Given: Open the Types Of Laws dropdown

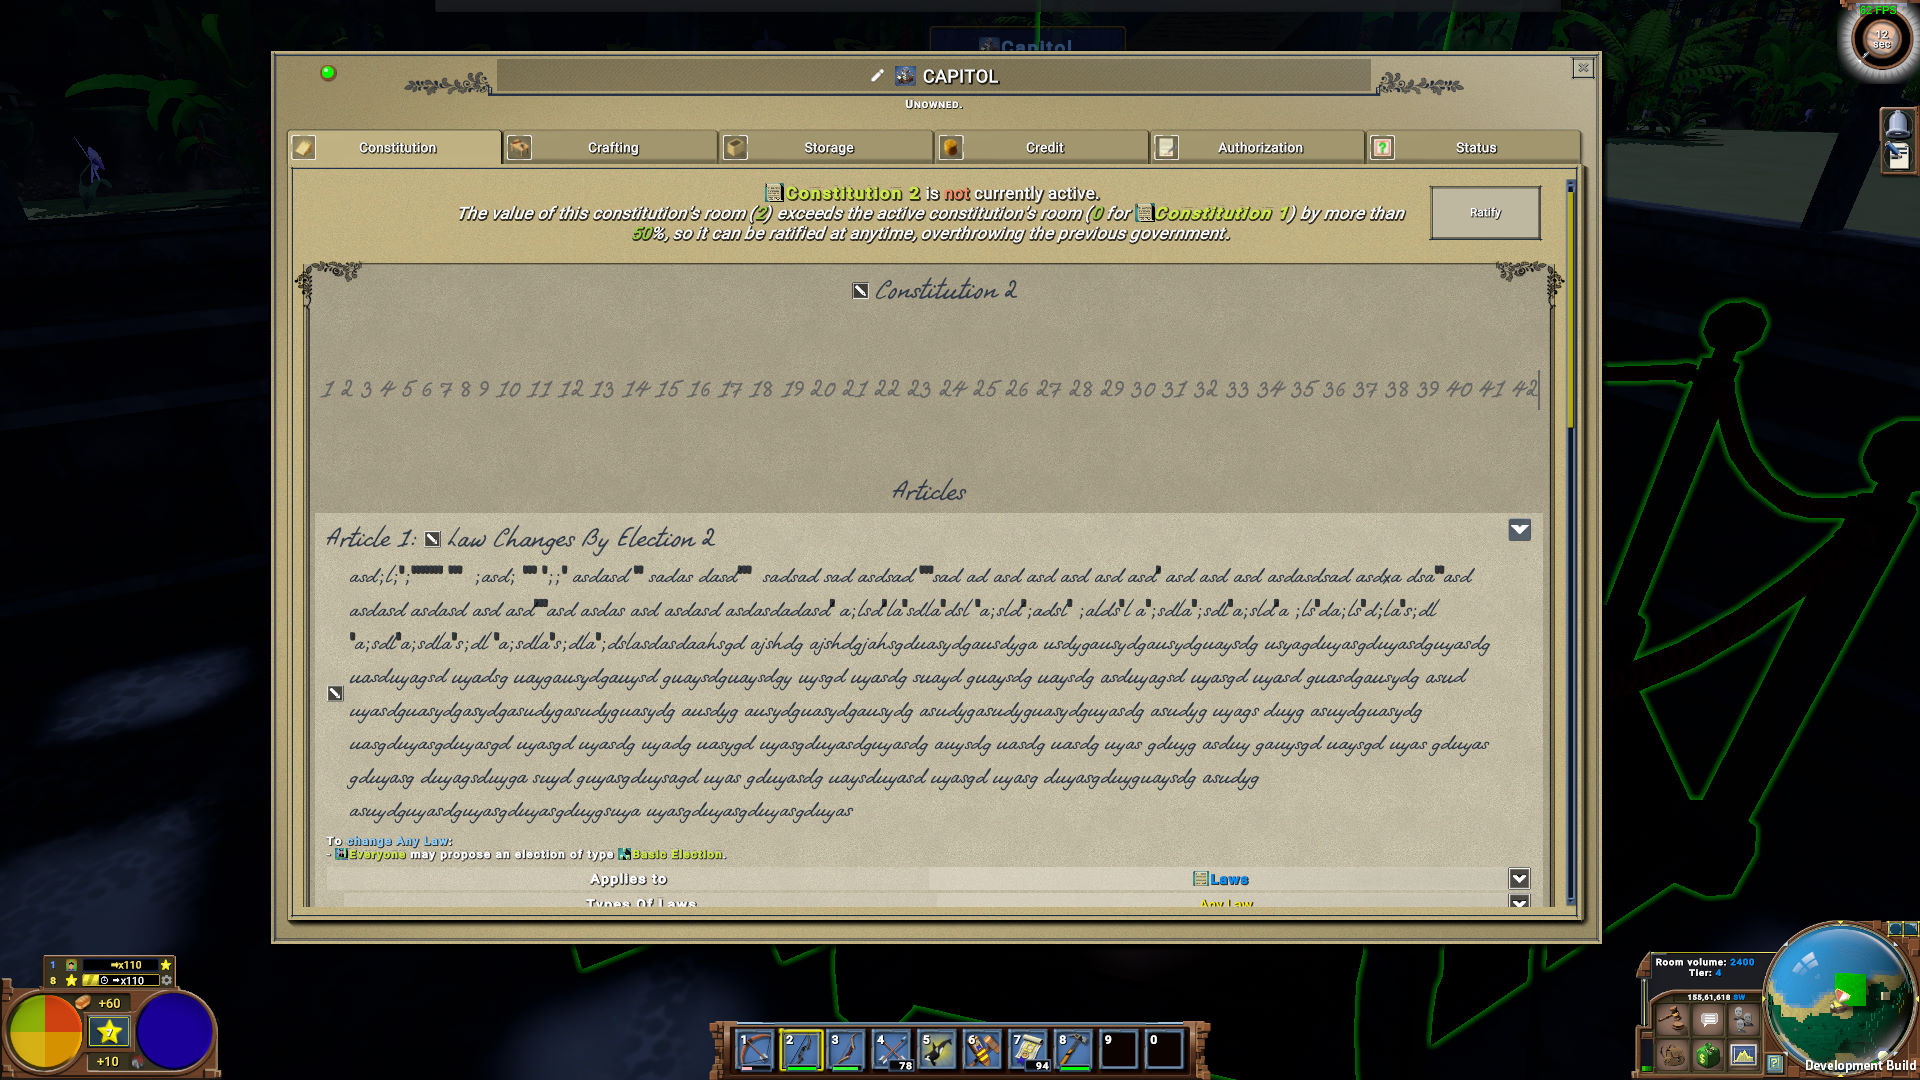Looking at the screenshot, I should (1518, 904).
